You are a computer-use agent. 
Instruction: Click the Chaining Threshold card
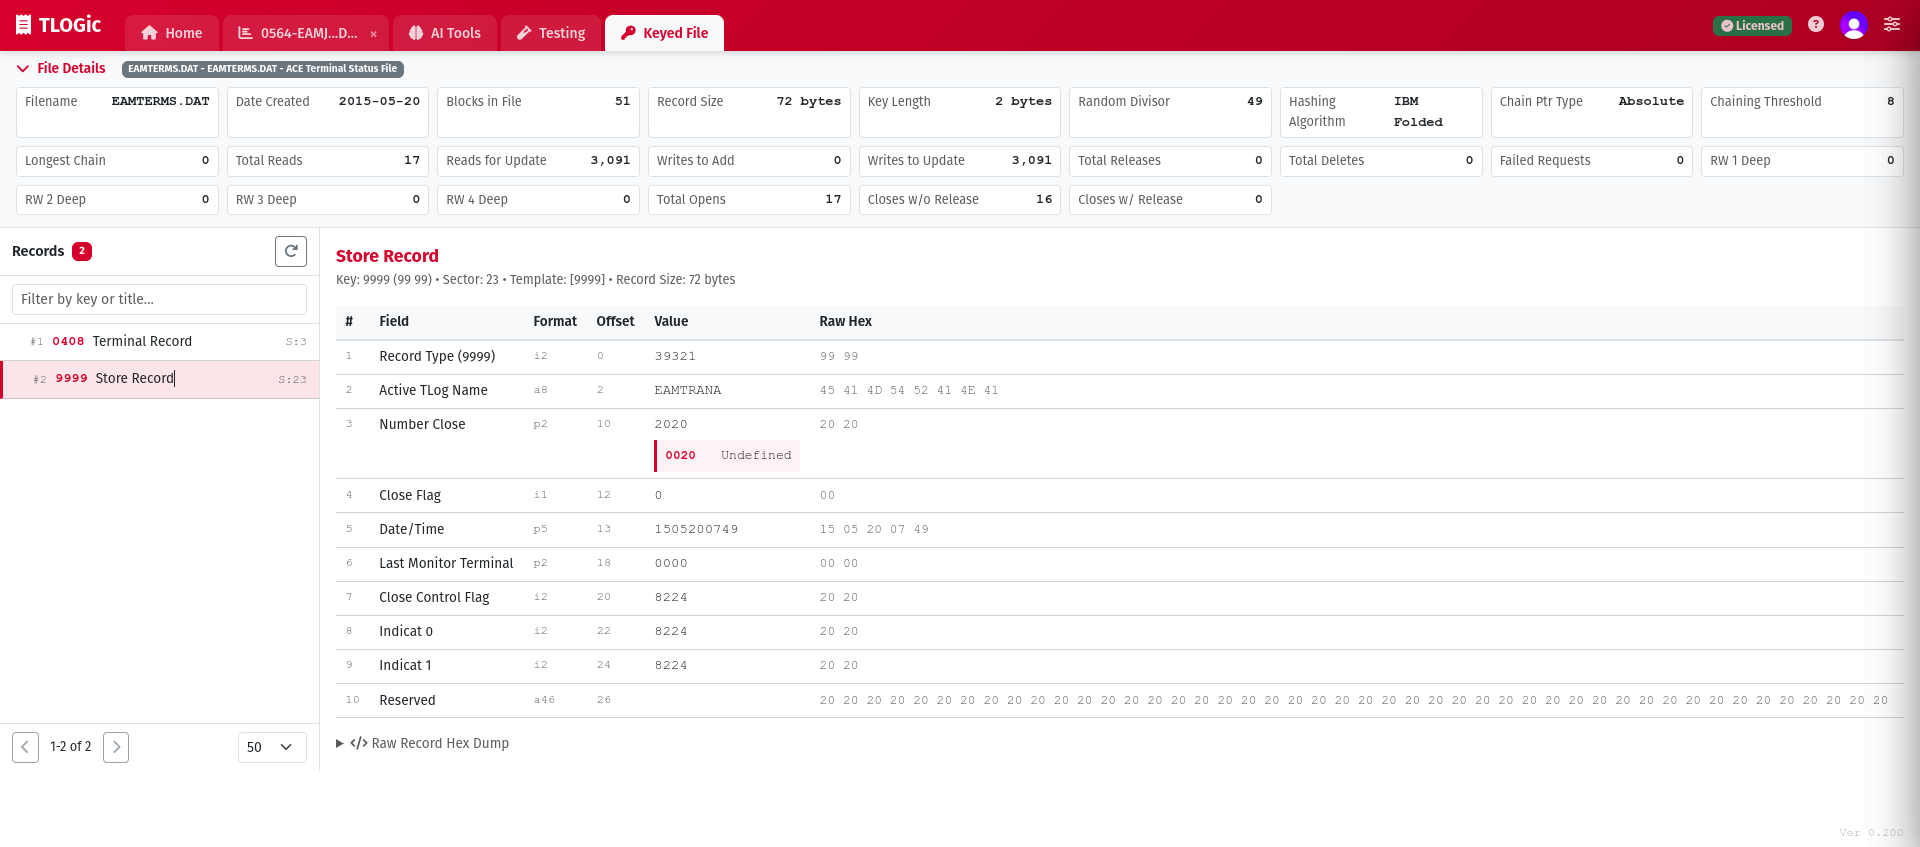[1802, 112]
